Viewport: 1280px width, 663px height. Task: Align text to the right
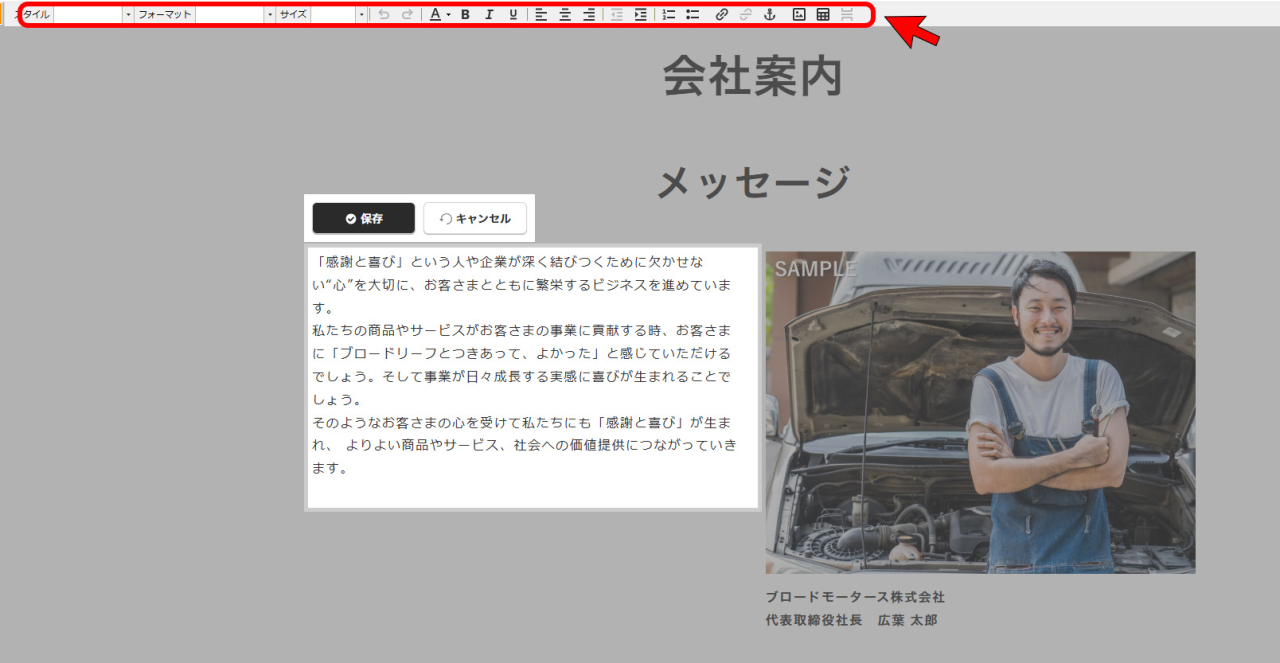[x=589, y=15]
